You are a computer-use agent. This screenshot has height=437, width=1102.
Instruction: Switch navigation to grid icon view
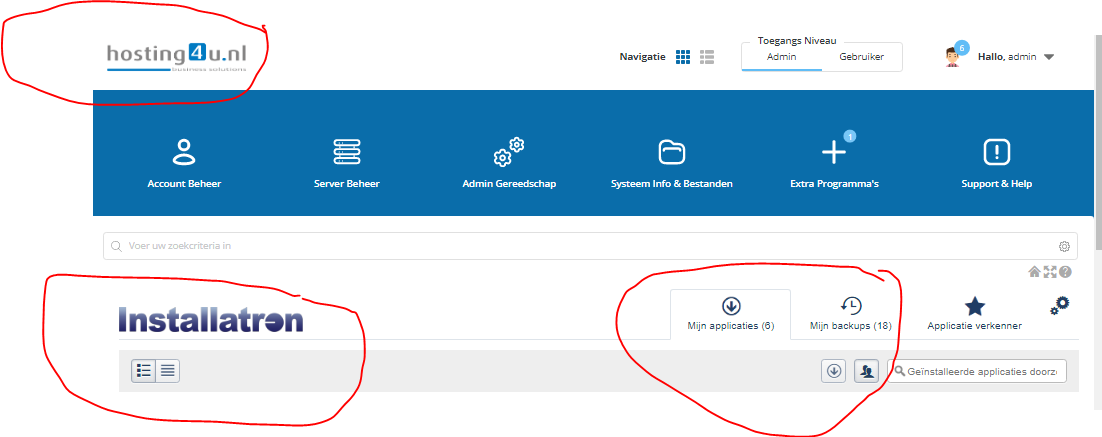682,57
